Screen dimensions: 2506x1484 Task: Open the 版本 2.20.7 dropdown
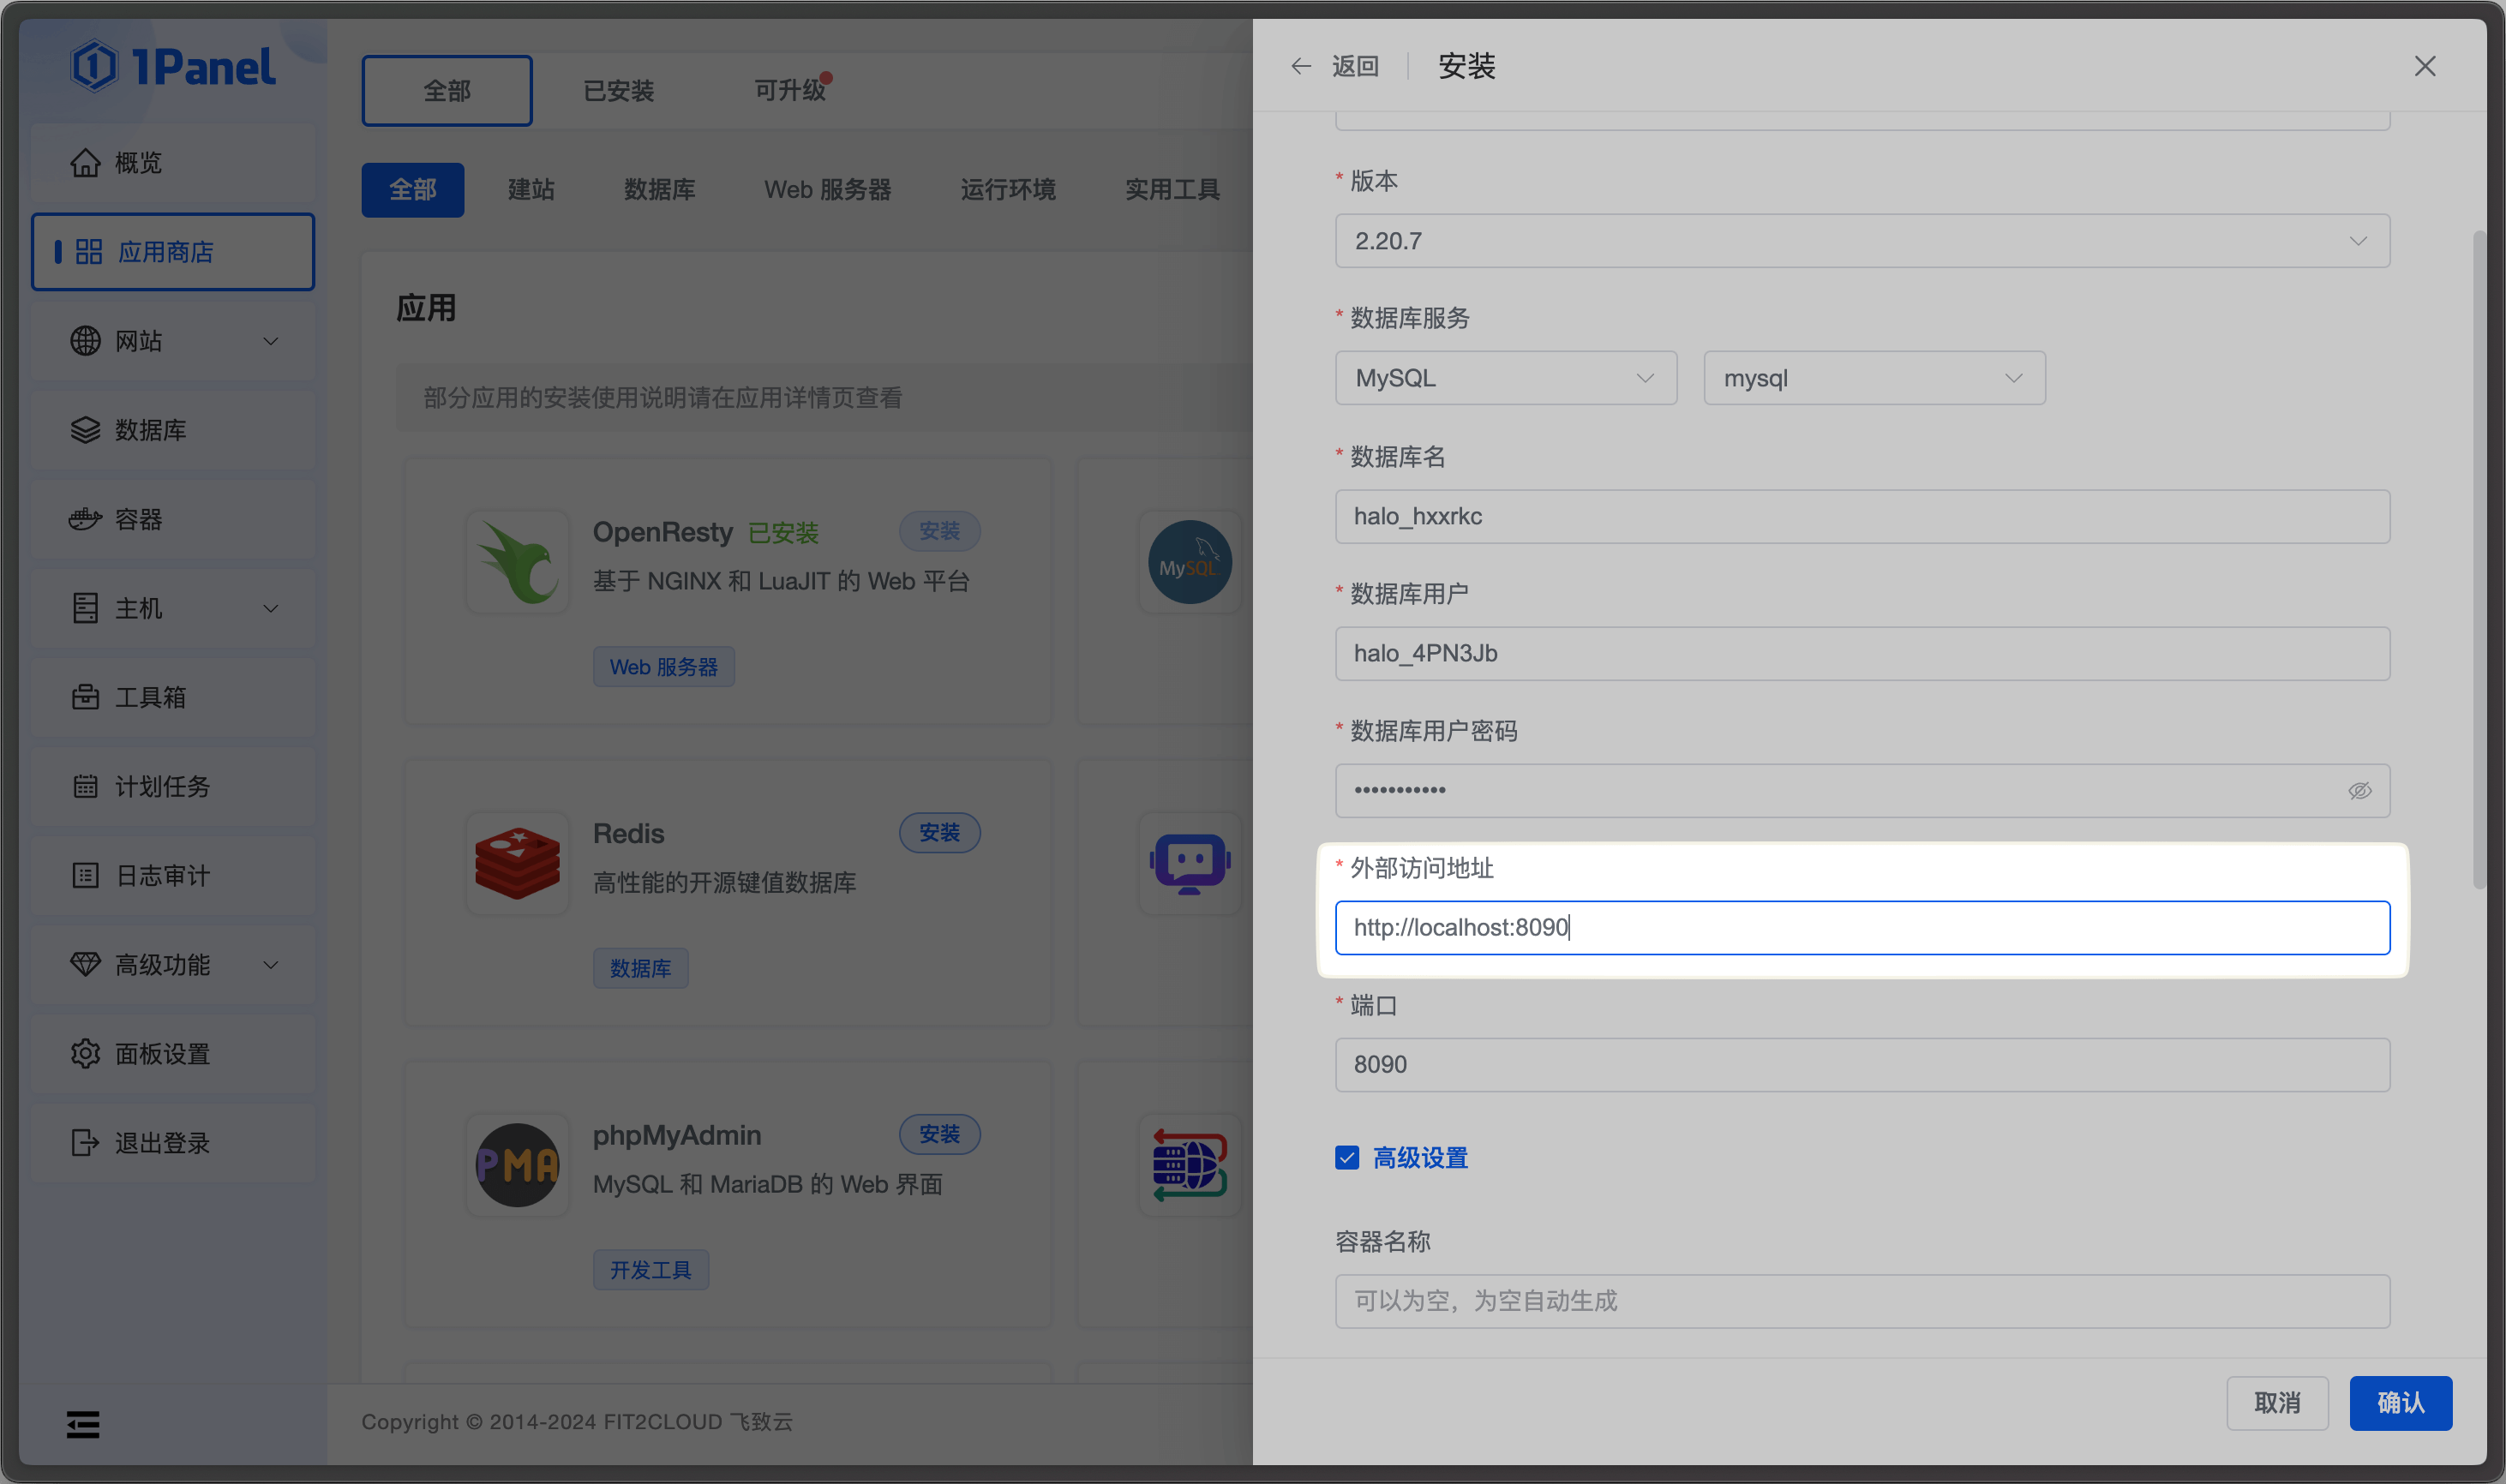tap(1861, 241)
